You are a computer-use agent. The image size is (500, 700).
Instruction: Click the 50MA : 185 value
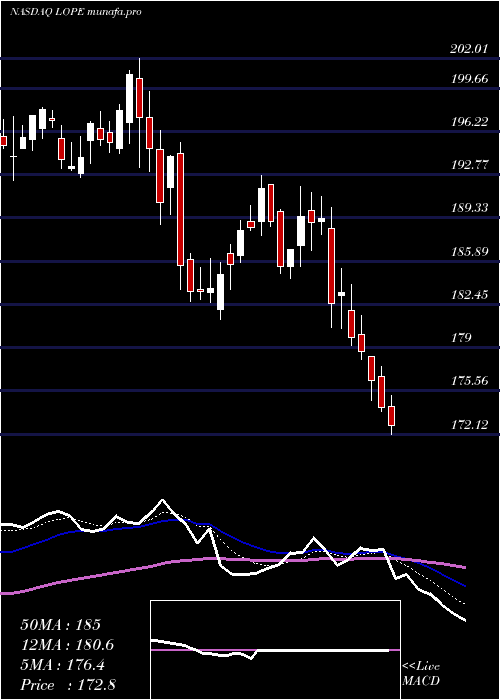coord(61,625)
